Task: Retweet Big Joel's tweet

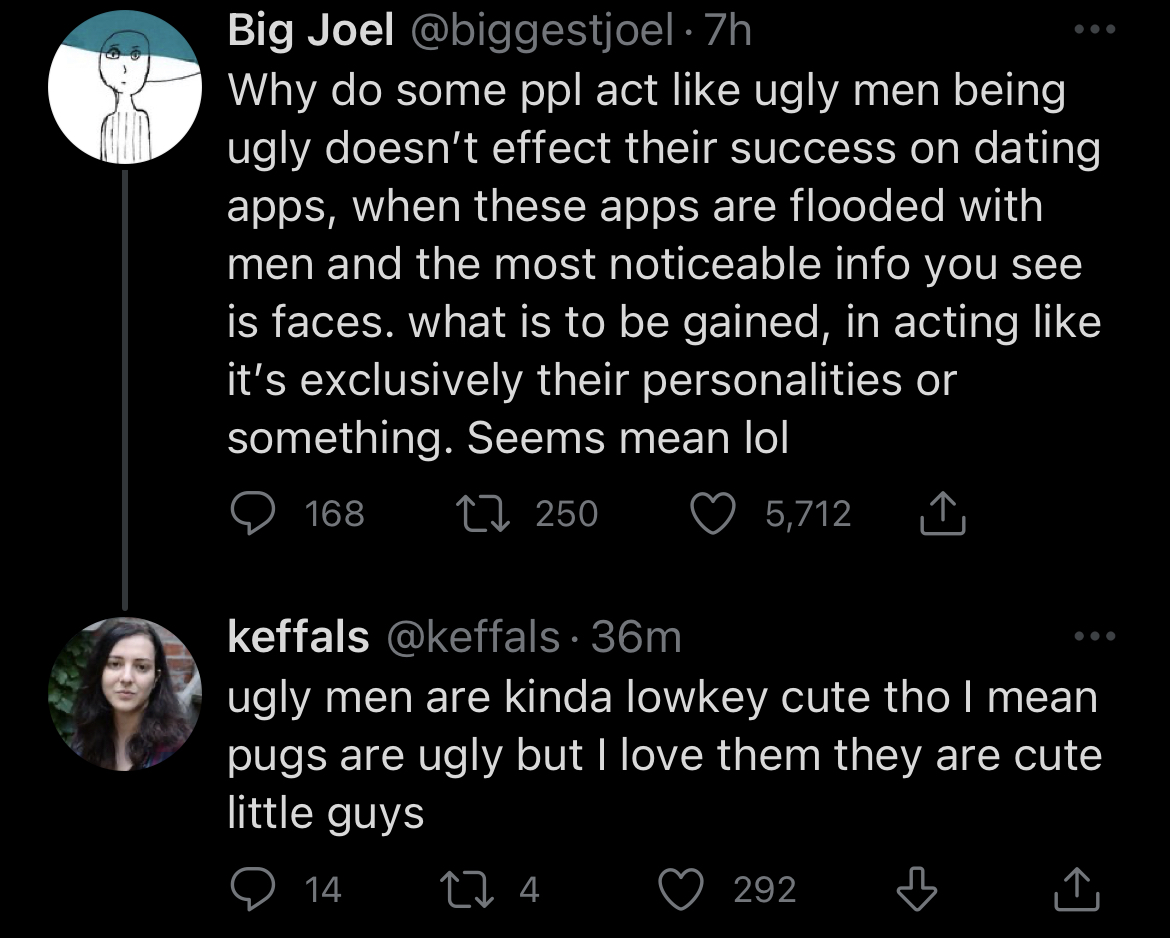Action: click(483, 514)
